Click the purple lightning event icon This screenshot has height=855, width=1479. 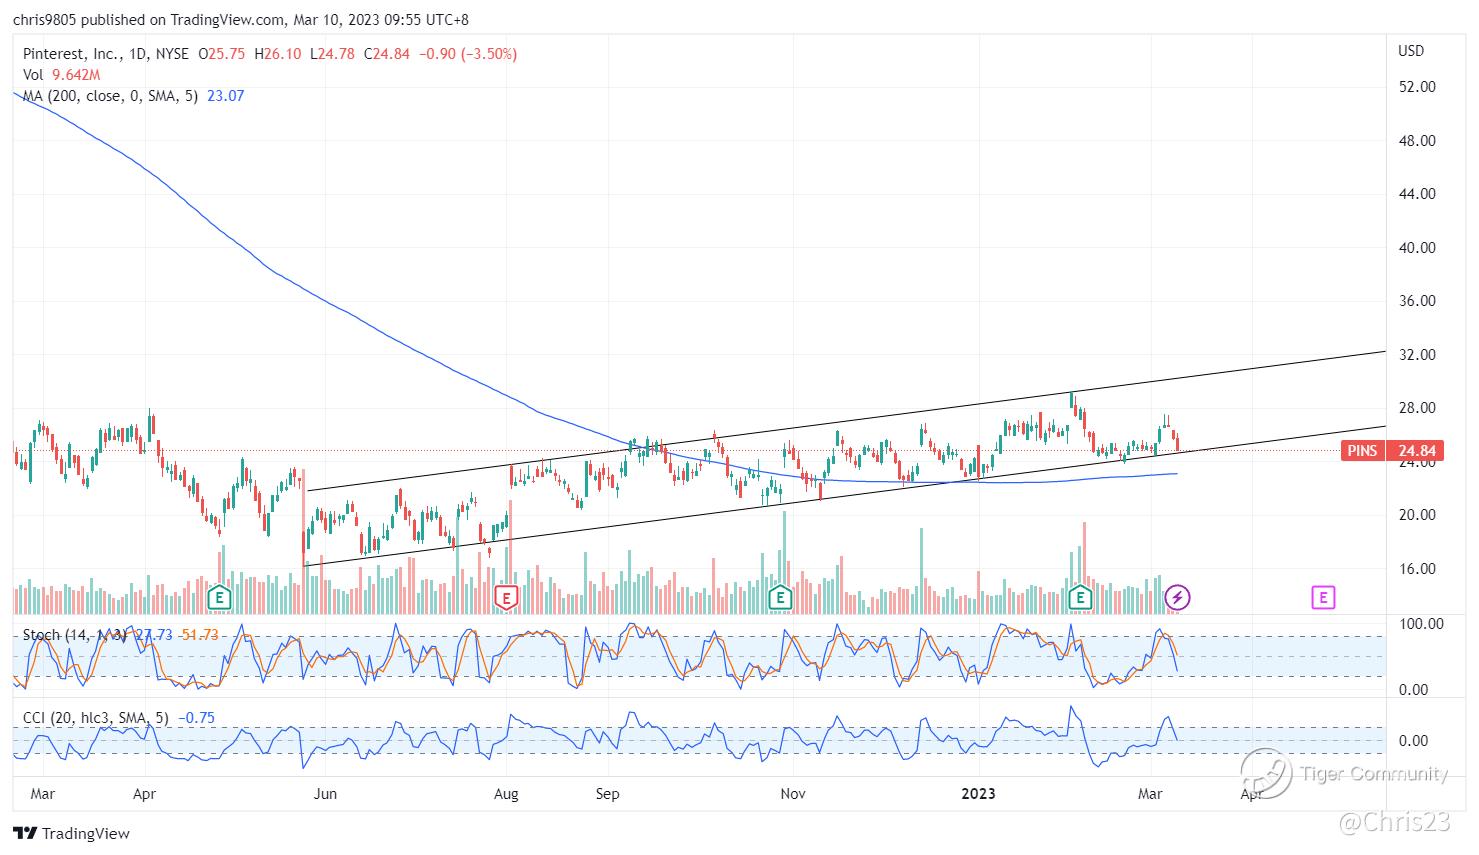tap(1178, 598)
